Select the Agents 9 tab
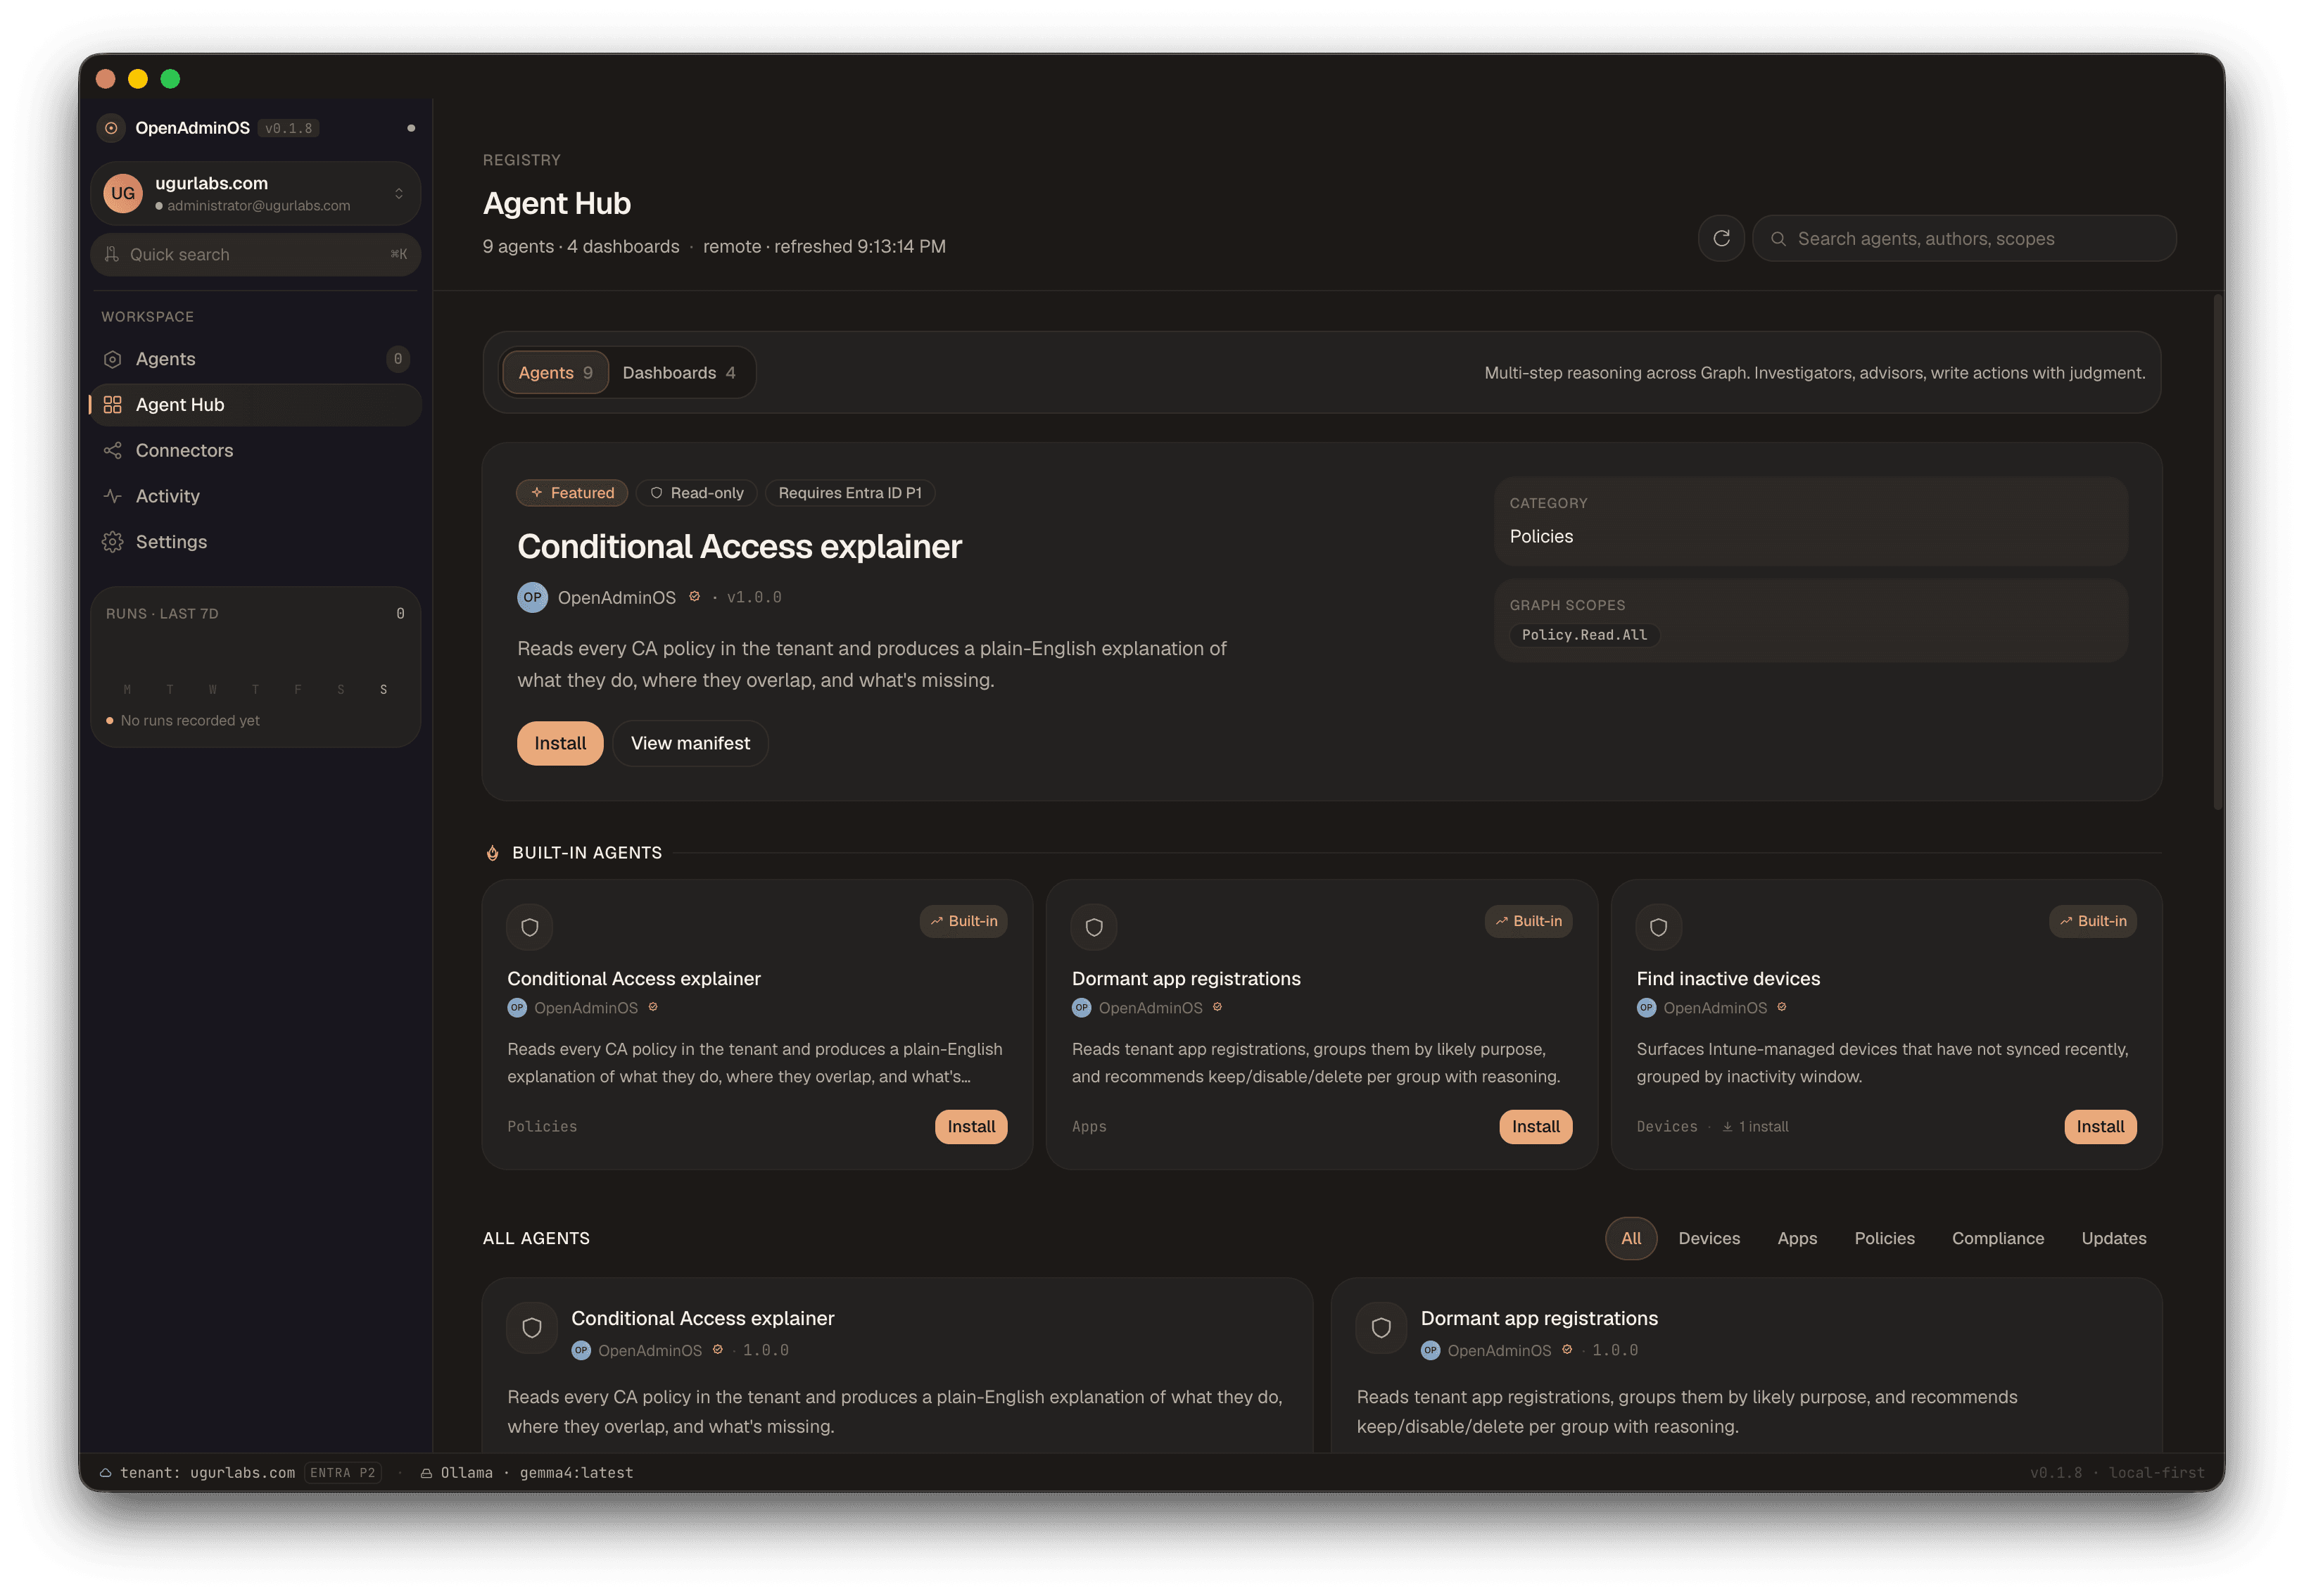 (555, 372)
